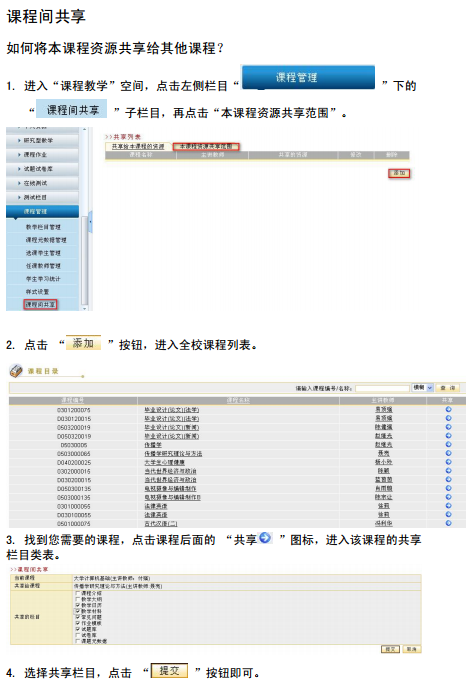Click the sidebar vertical scrollbar
The height and width of the screenshot is (691, 473).
coord(85,219)
